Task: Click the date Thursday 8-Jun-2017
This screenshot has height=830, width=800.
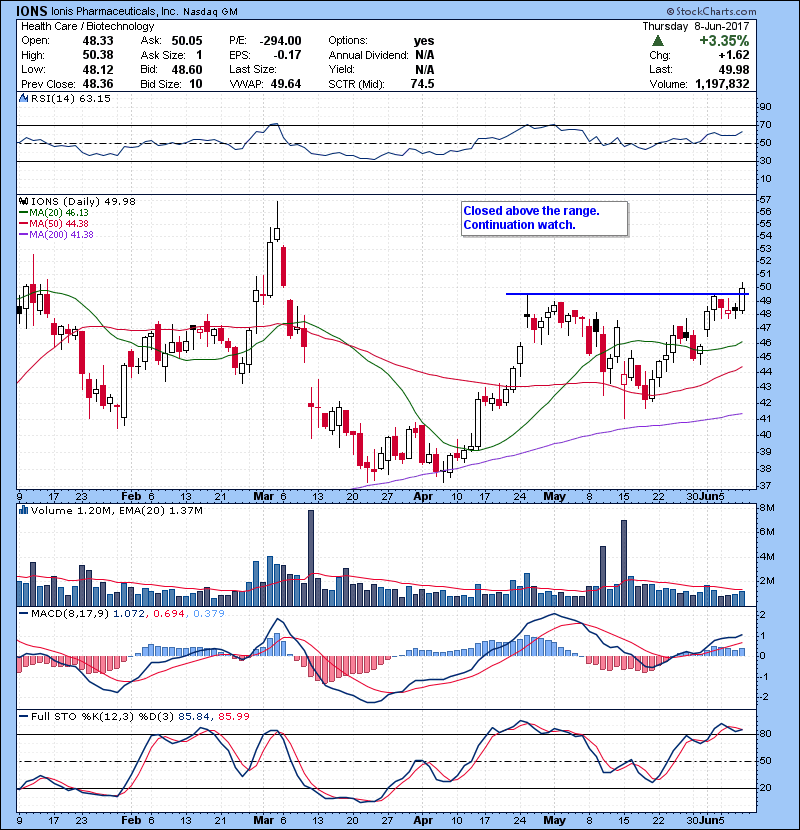Action: (696, 26)
